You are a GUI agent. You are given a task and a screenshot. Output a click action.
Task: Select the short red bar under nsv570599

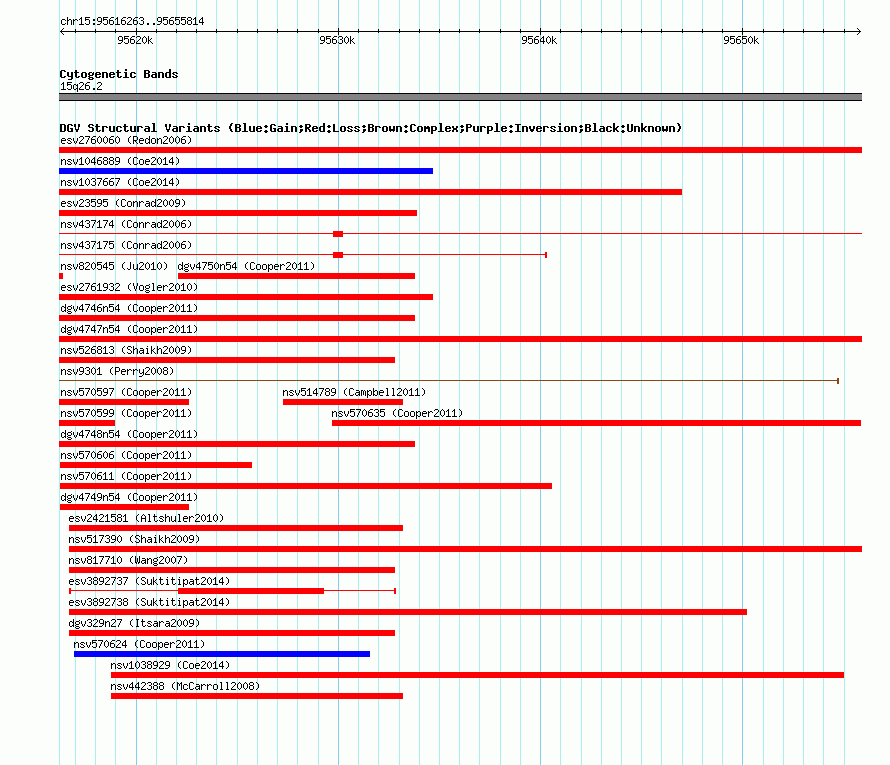tap(87, 423)
